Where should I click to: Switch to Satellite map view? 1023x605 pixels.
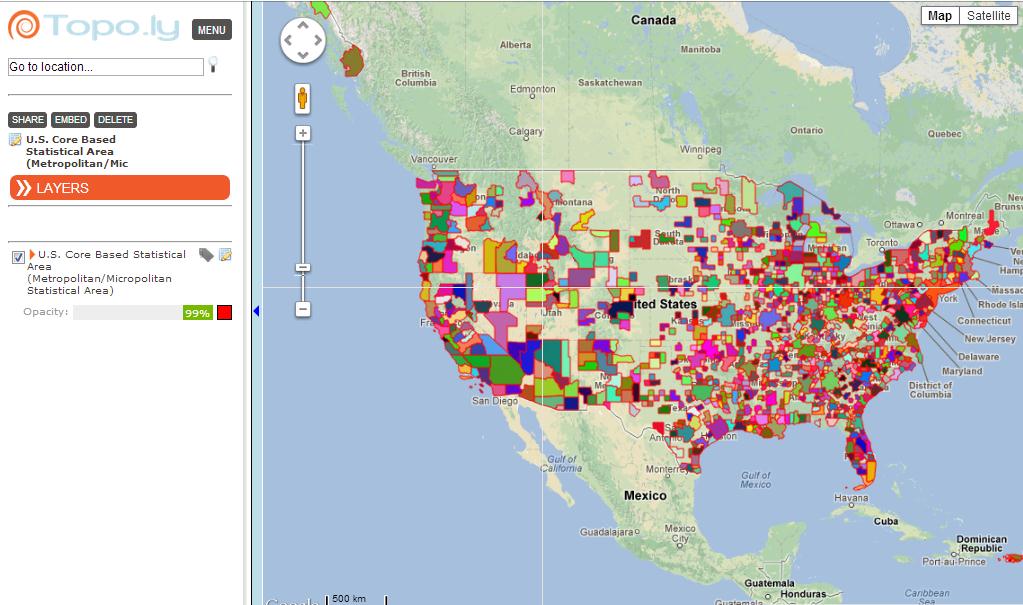(988, 15)
